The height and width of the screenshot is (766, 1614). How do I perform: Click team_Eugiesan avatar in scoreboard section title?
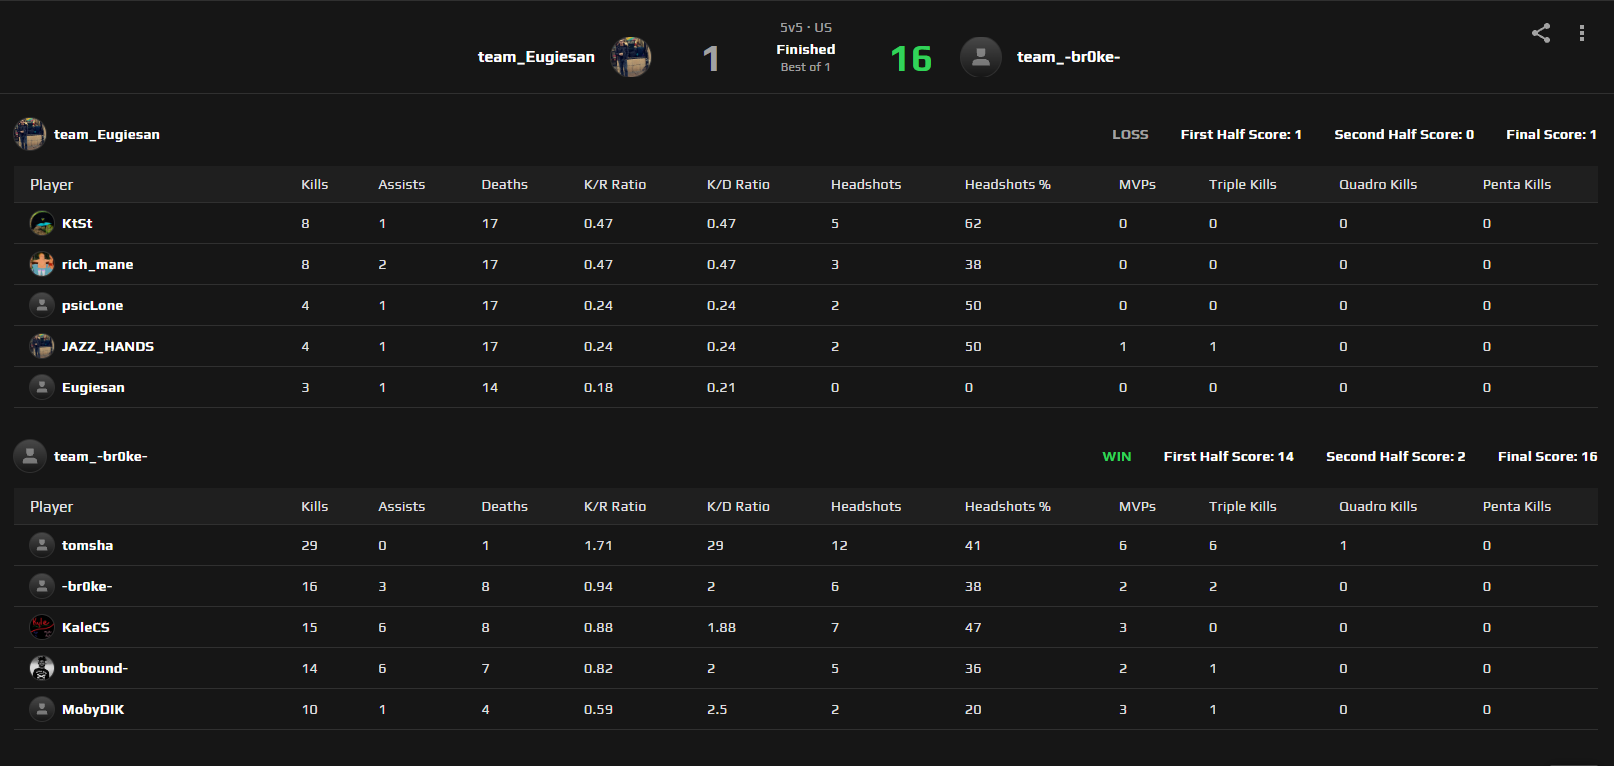click(30, 134)
